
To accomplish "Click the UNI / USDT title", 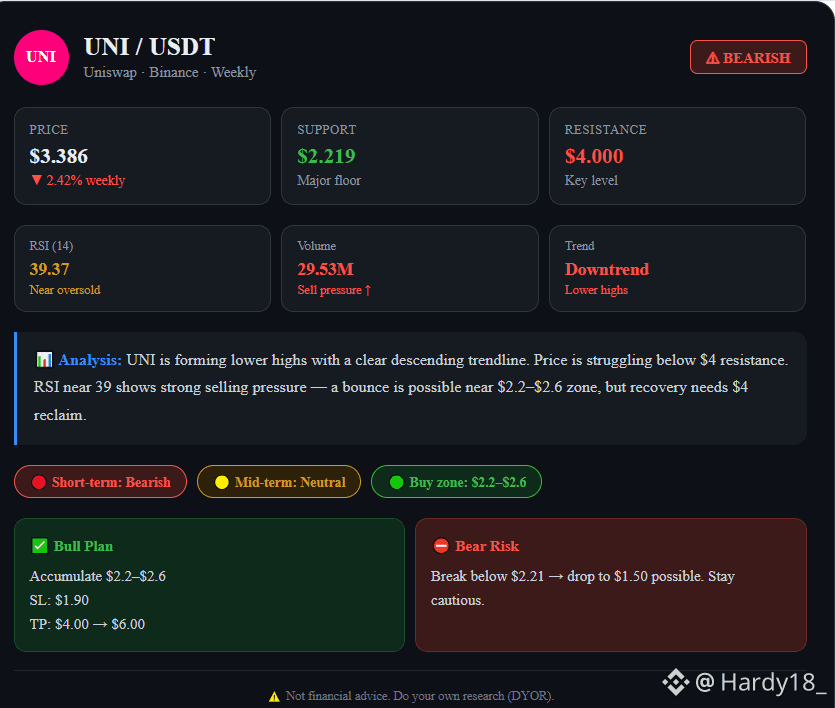I will [x=150, y=47].
